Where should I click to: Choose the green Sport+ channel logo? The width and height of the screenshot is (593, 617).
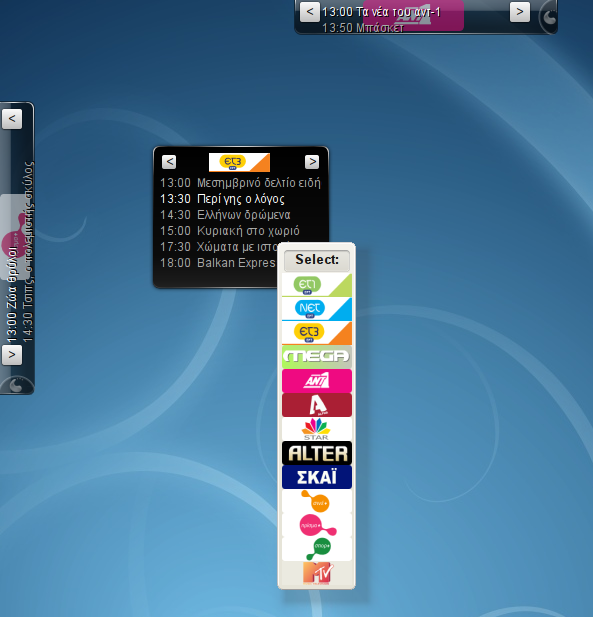click(317, 549)
